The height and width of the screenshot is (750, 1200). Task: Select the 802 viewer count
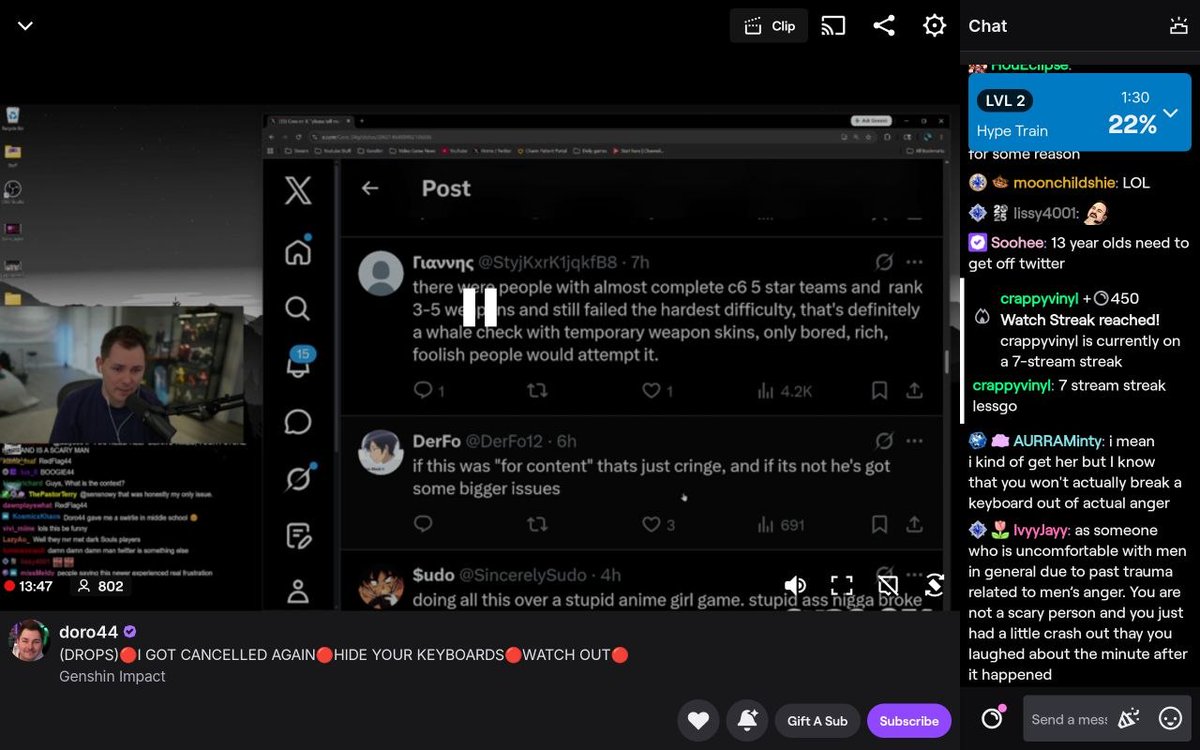coord(100,586)
